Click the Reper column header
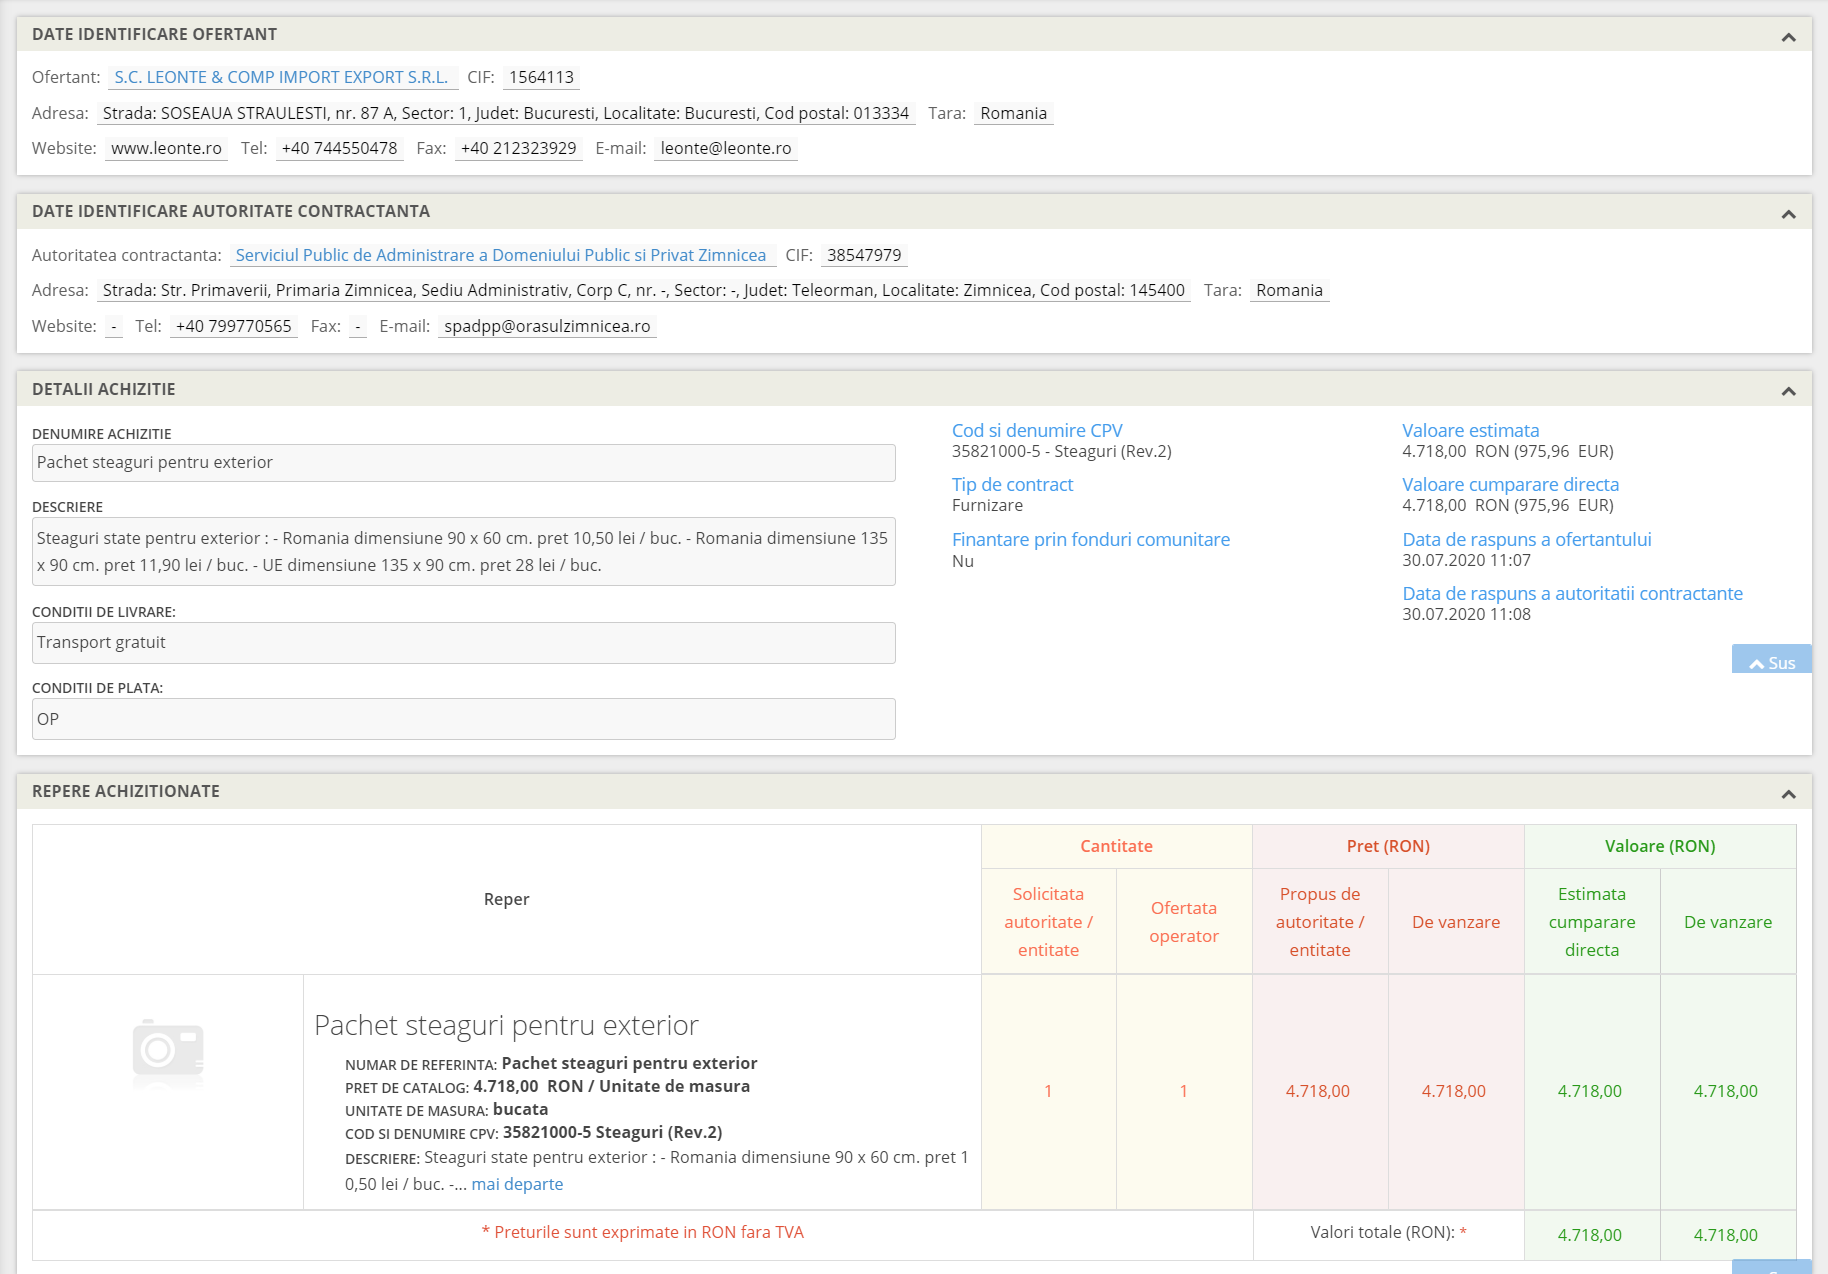The width and height of the screenshot is (1828, 1274). click(x=506, y=899)
